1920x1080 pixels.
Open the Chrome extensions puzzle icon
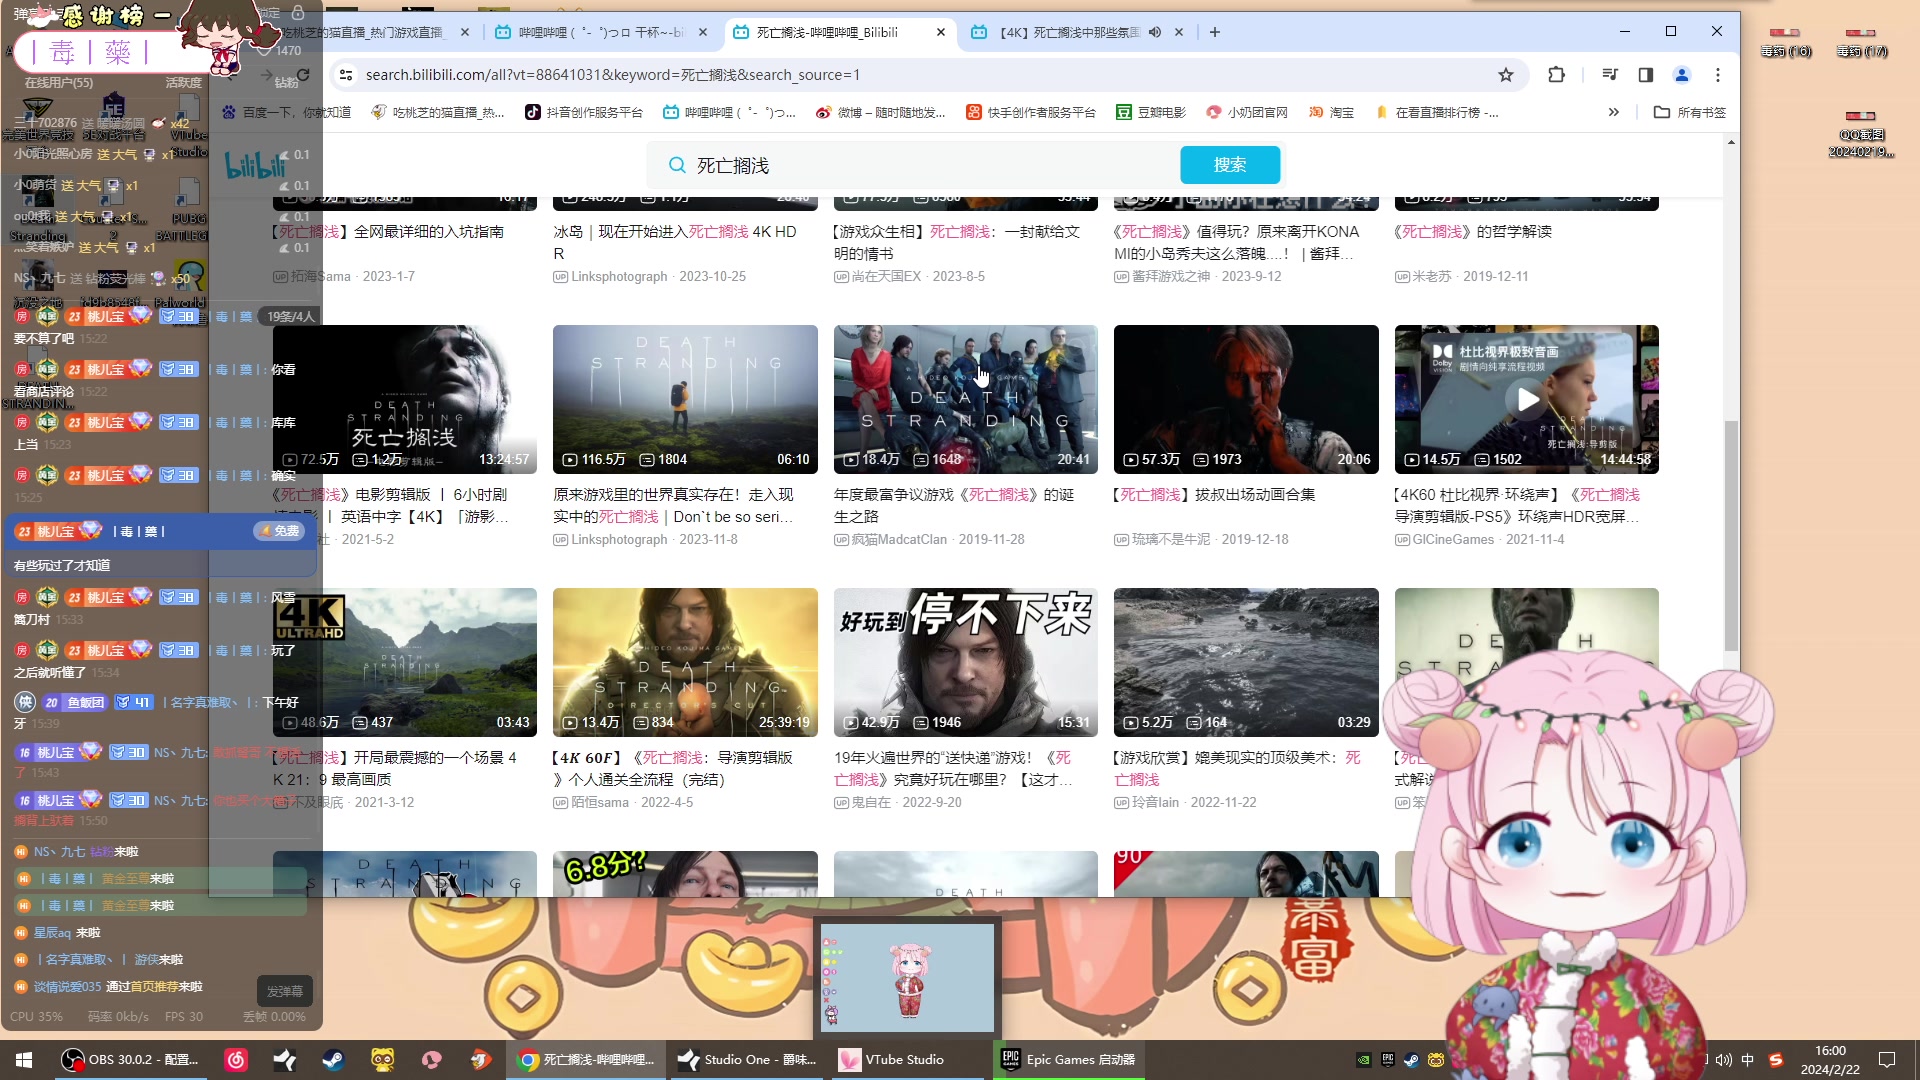point(1556,75)
